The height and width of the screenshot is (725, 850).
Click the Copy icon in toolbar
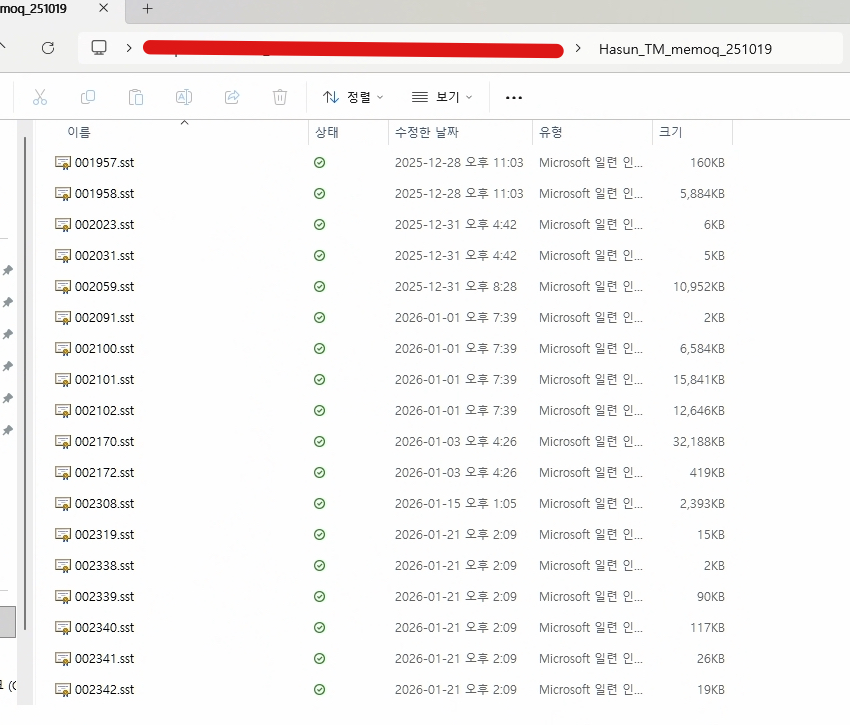pos(88,97)
